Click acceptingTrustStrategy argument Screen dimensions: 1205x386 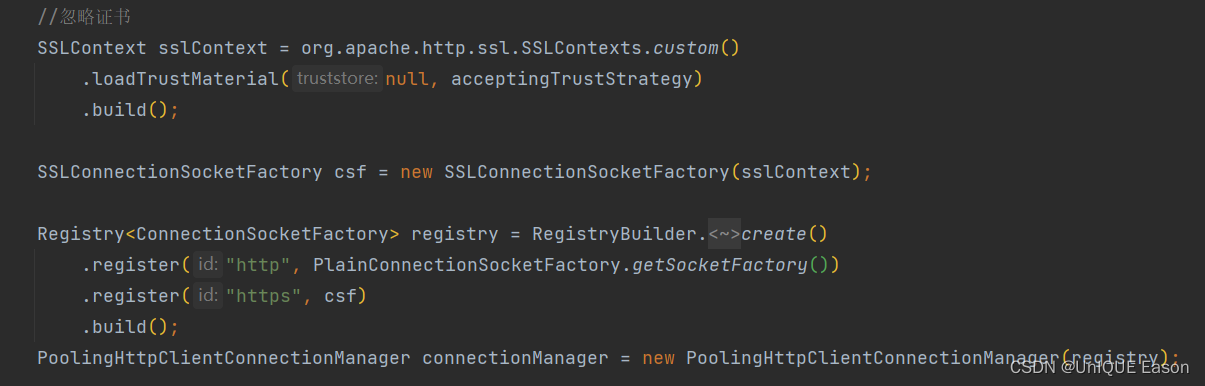coord(571,78)
